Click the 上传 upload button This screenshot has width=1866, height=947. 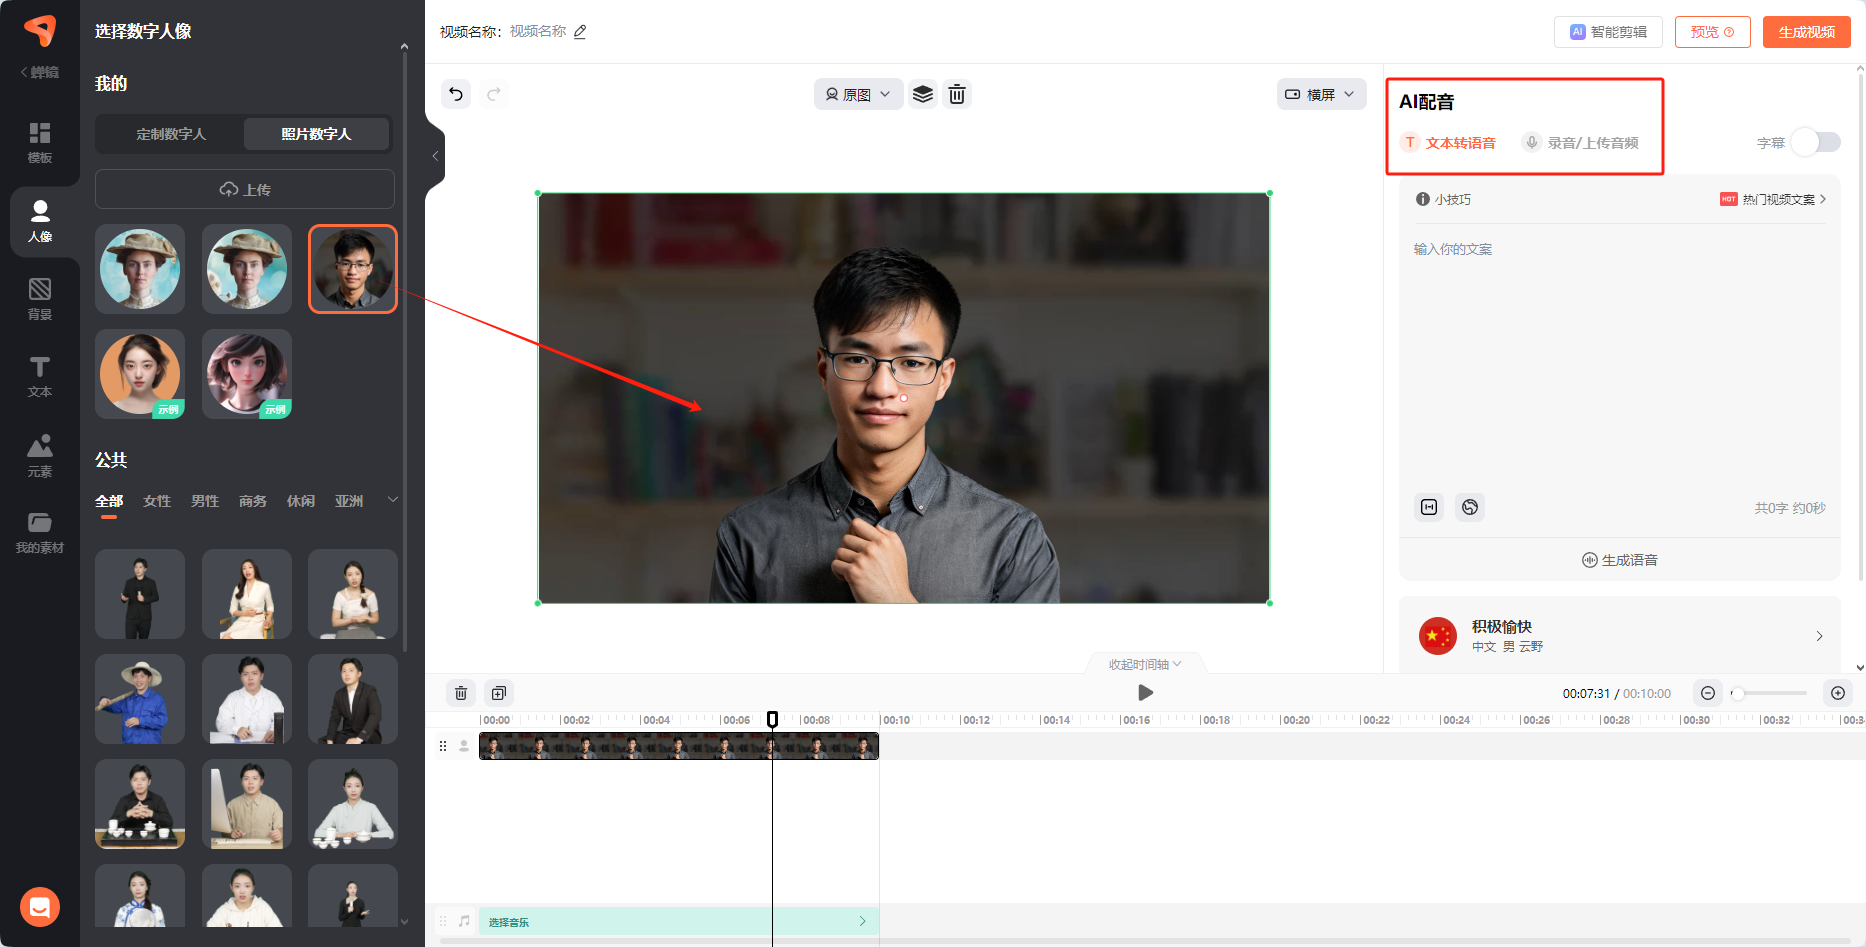click(x=245, y=189)
